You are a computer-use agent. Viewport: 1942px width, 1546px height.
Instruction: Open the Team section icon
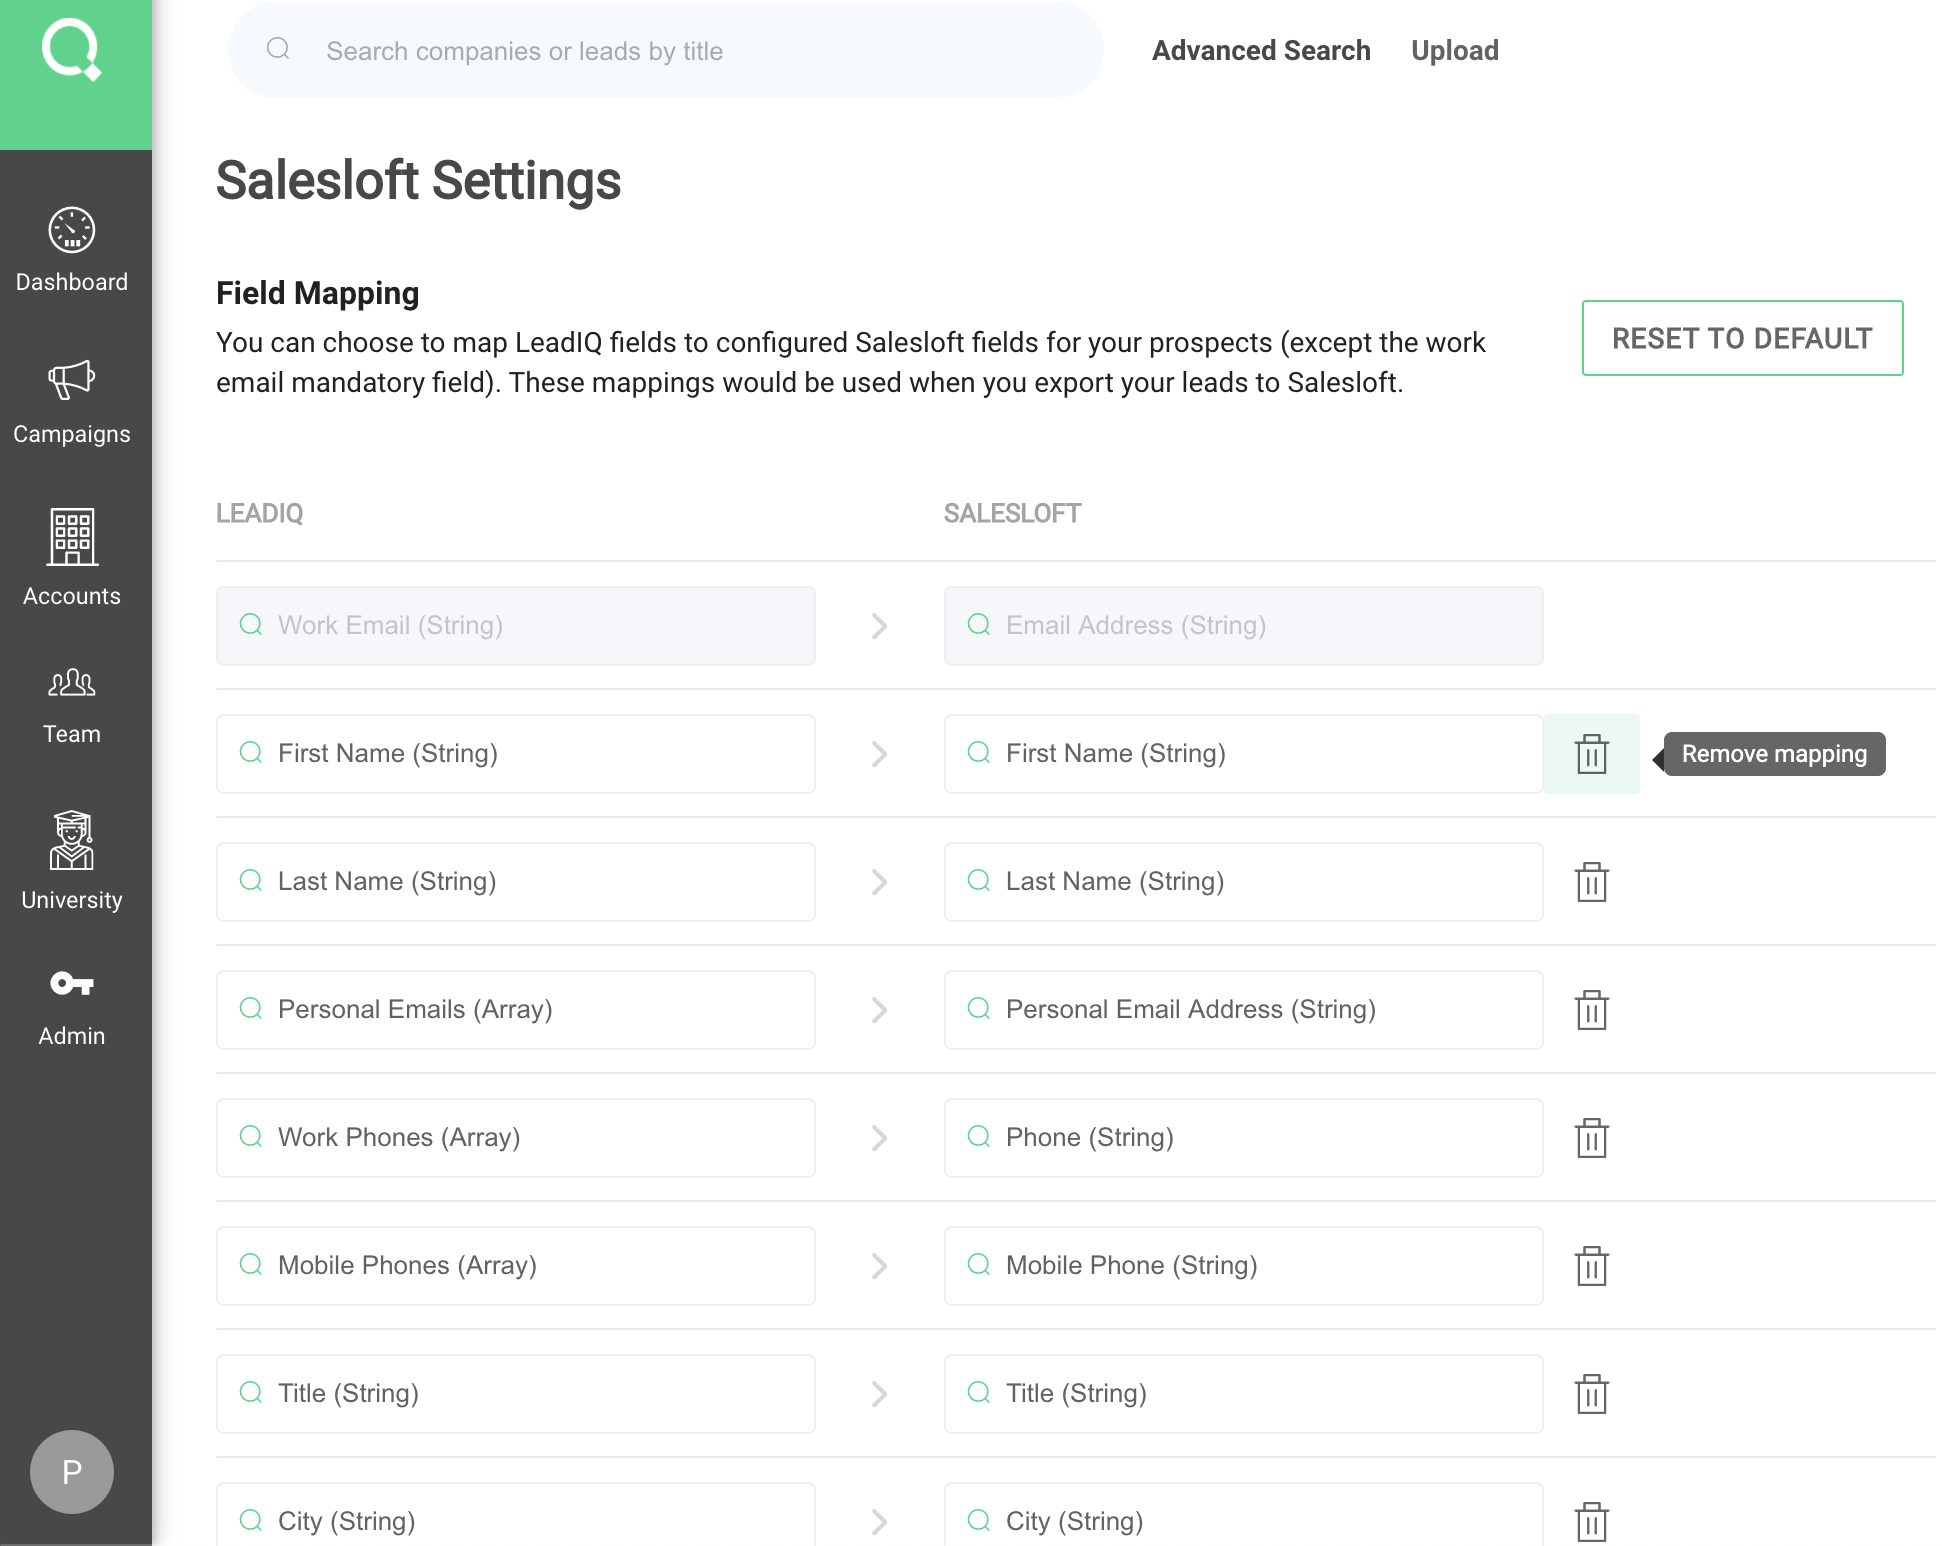coord(72,683)
